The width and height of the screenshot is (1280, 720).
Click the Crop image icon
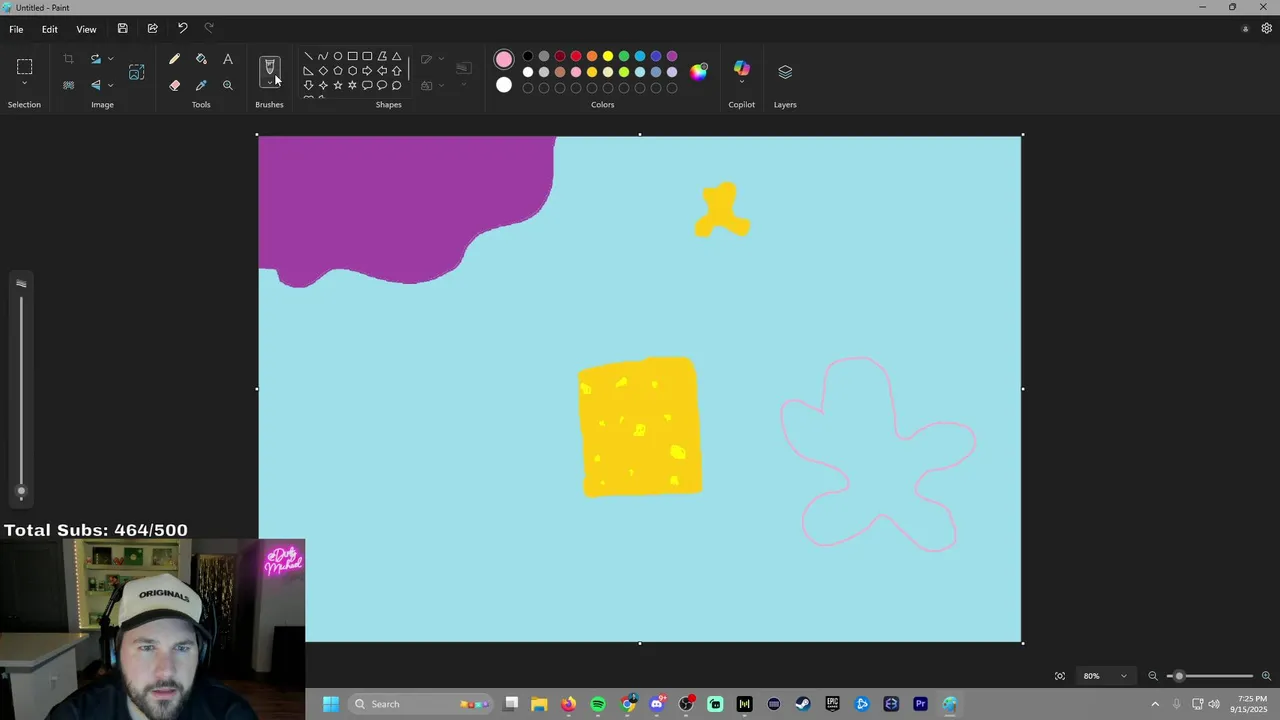pos(68,59)
